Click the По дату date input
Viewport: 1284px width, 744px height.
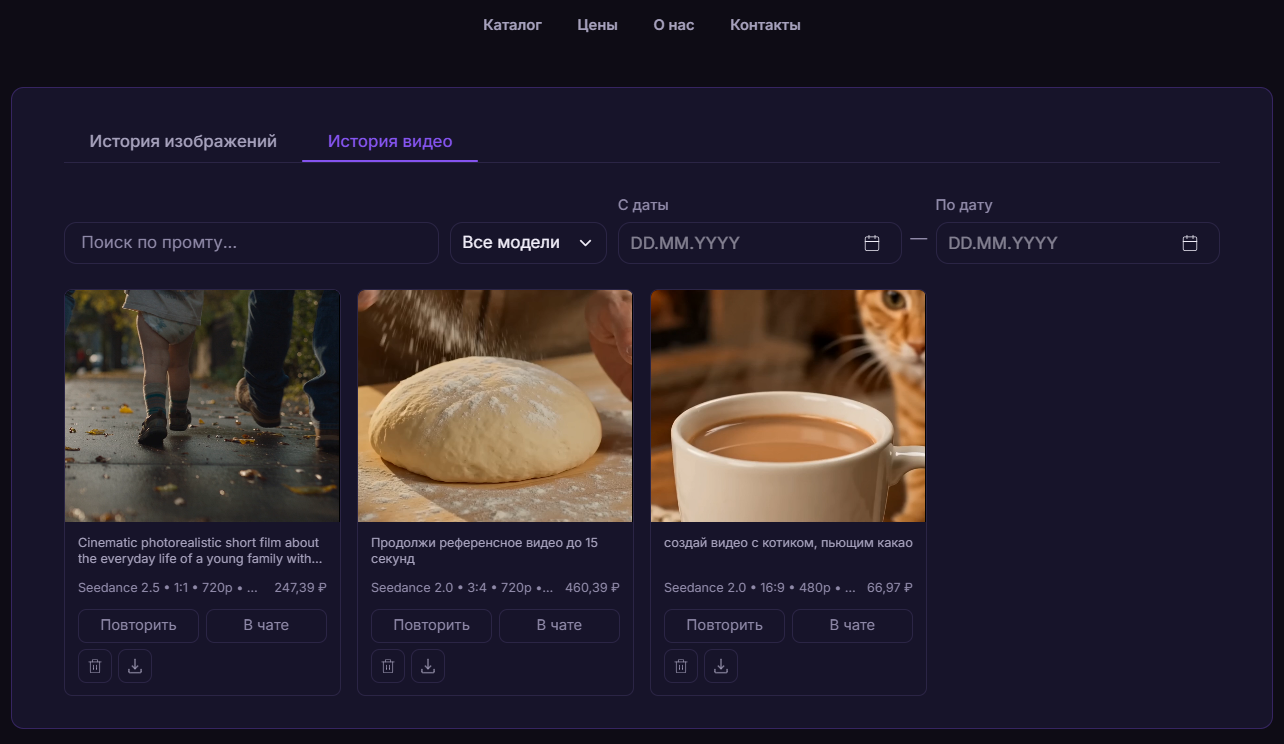(x=1077, y=243)
